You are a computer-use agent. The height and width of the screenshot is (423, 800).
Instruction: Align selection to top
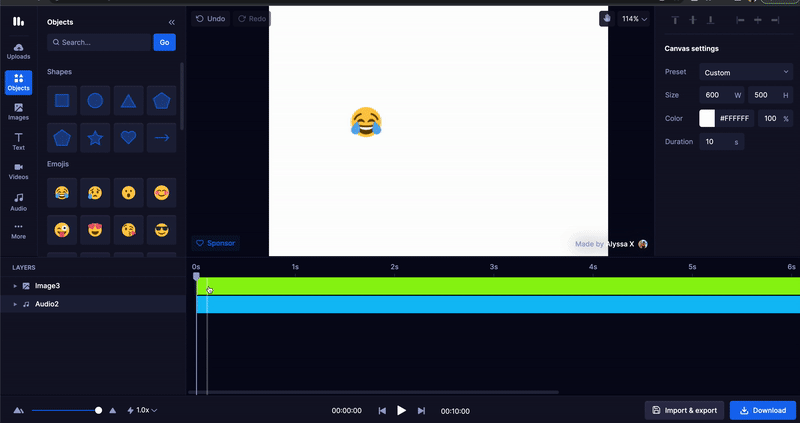pyautogui.click(x=675, y=20)
